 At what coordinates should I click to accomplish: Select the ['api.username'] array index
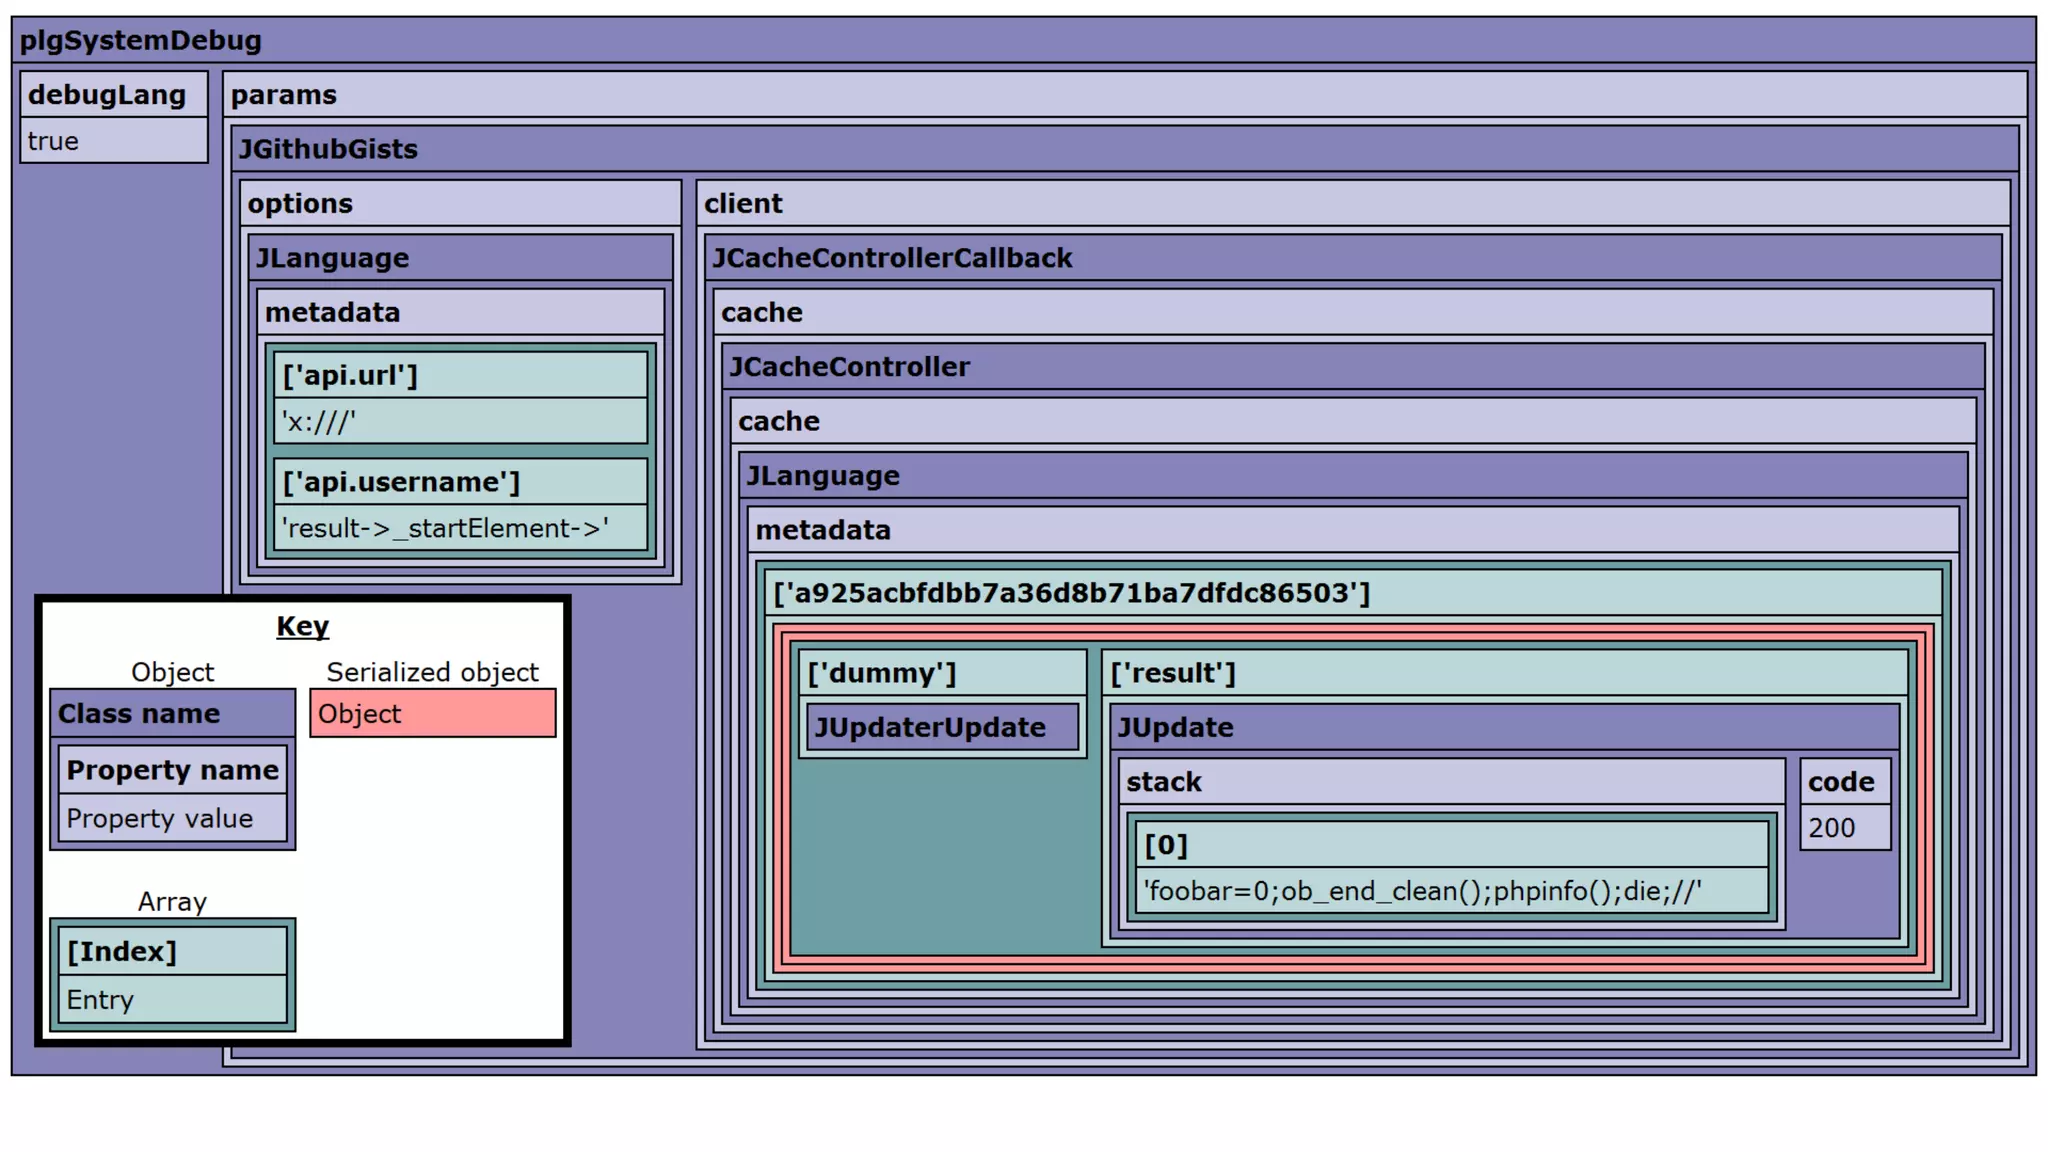click(x=401, y=482)
